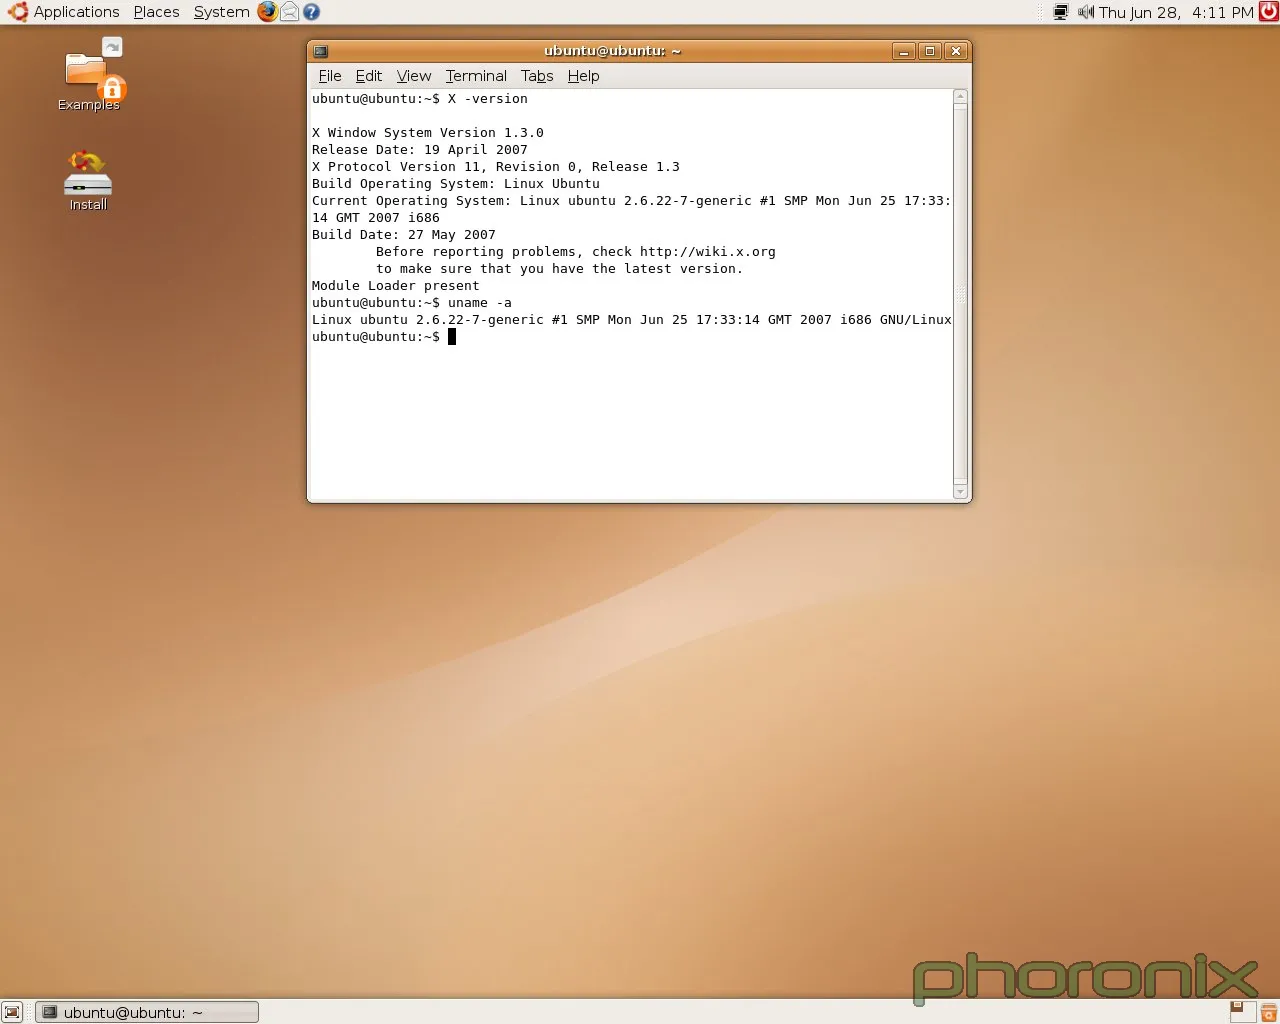The height and width of the screenshot is (1024, 1280).
Task: Open the volume speaker tray icon
Action: point(1085,12)
